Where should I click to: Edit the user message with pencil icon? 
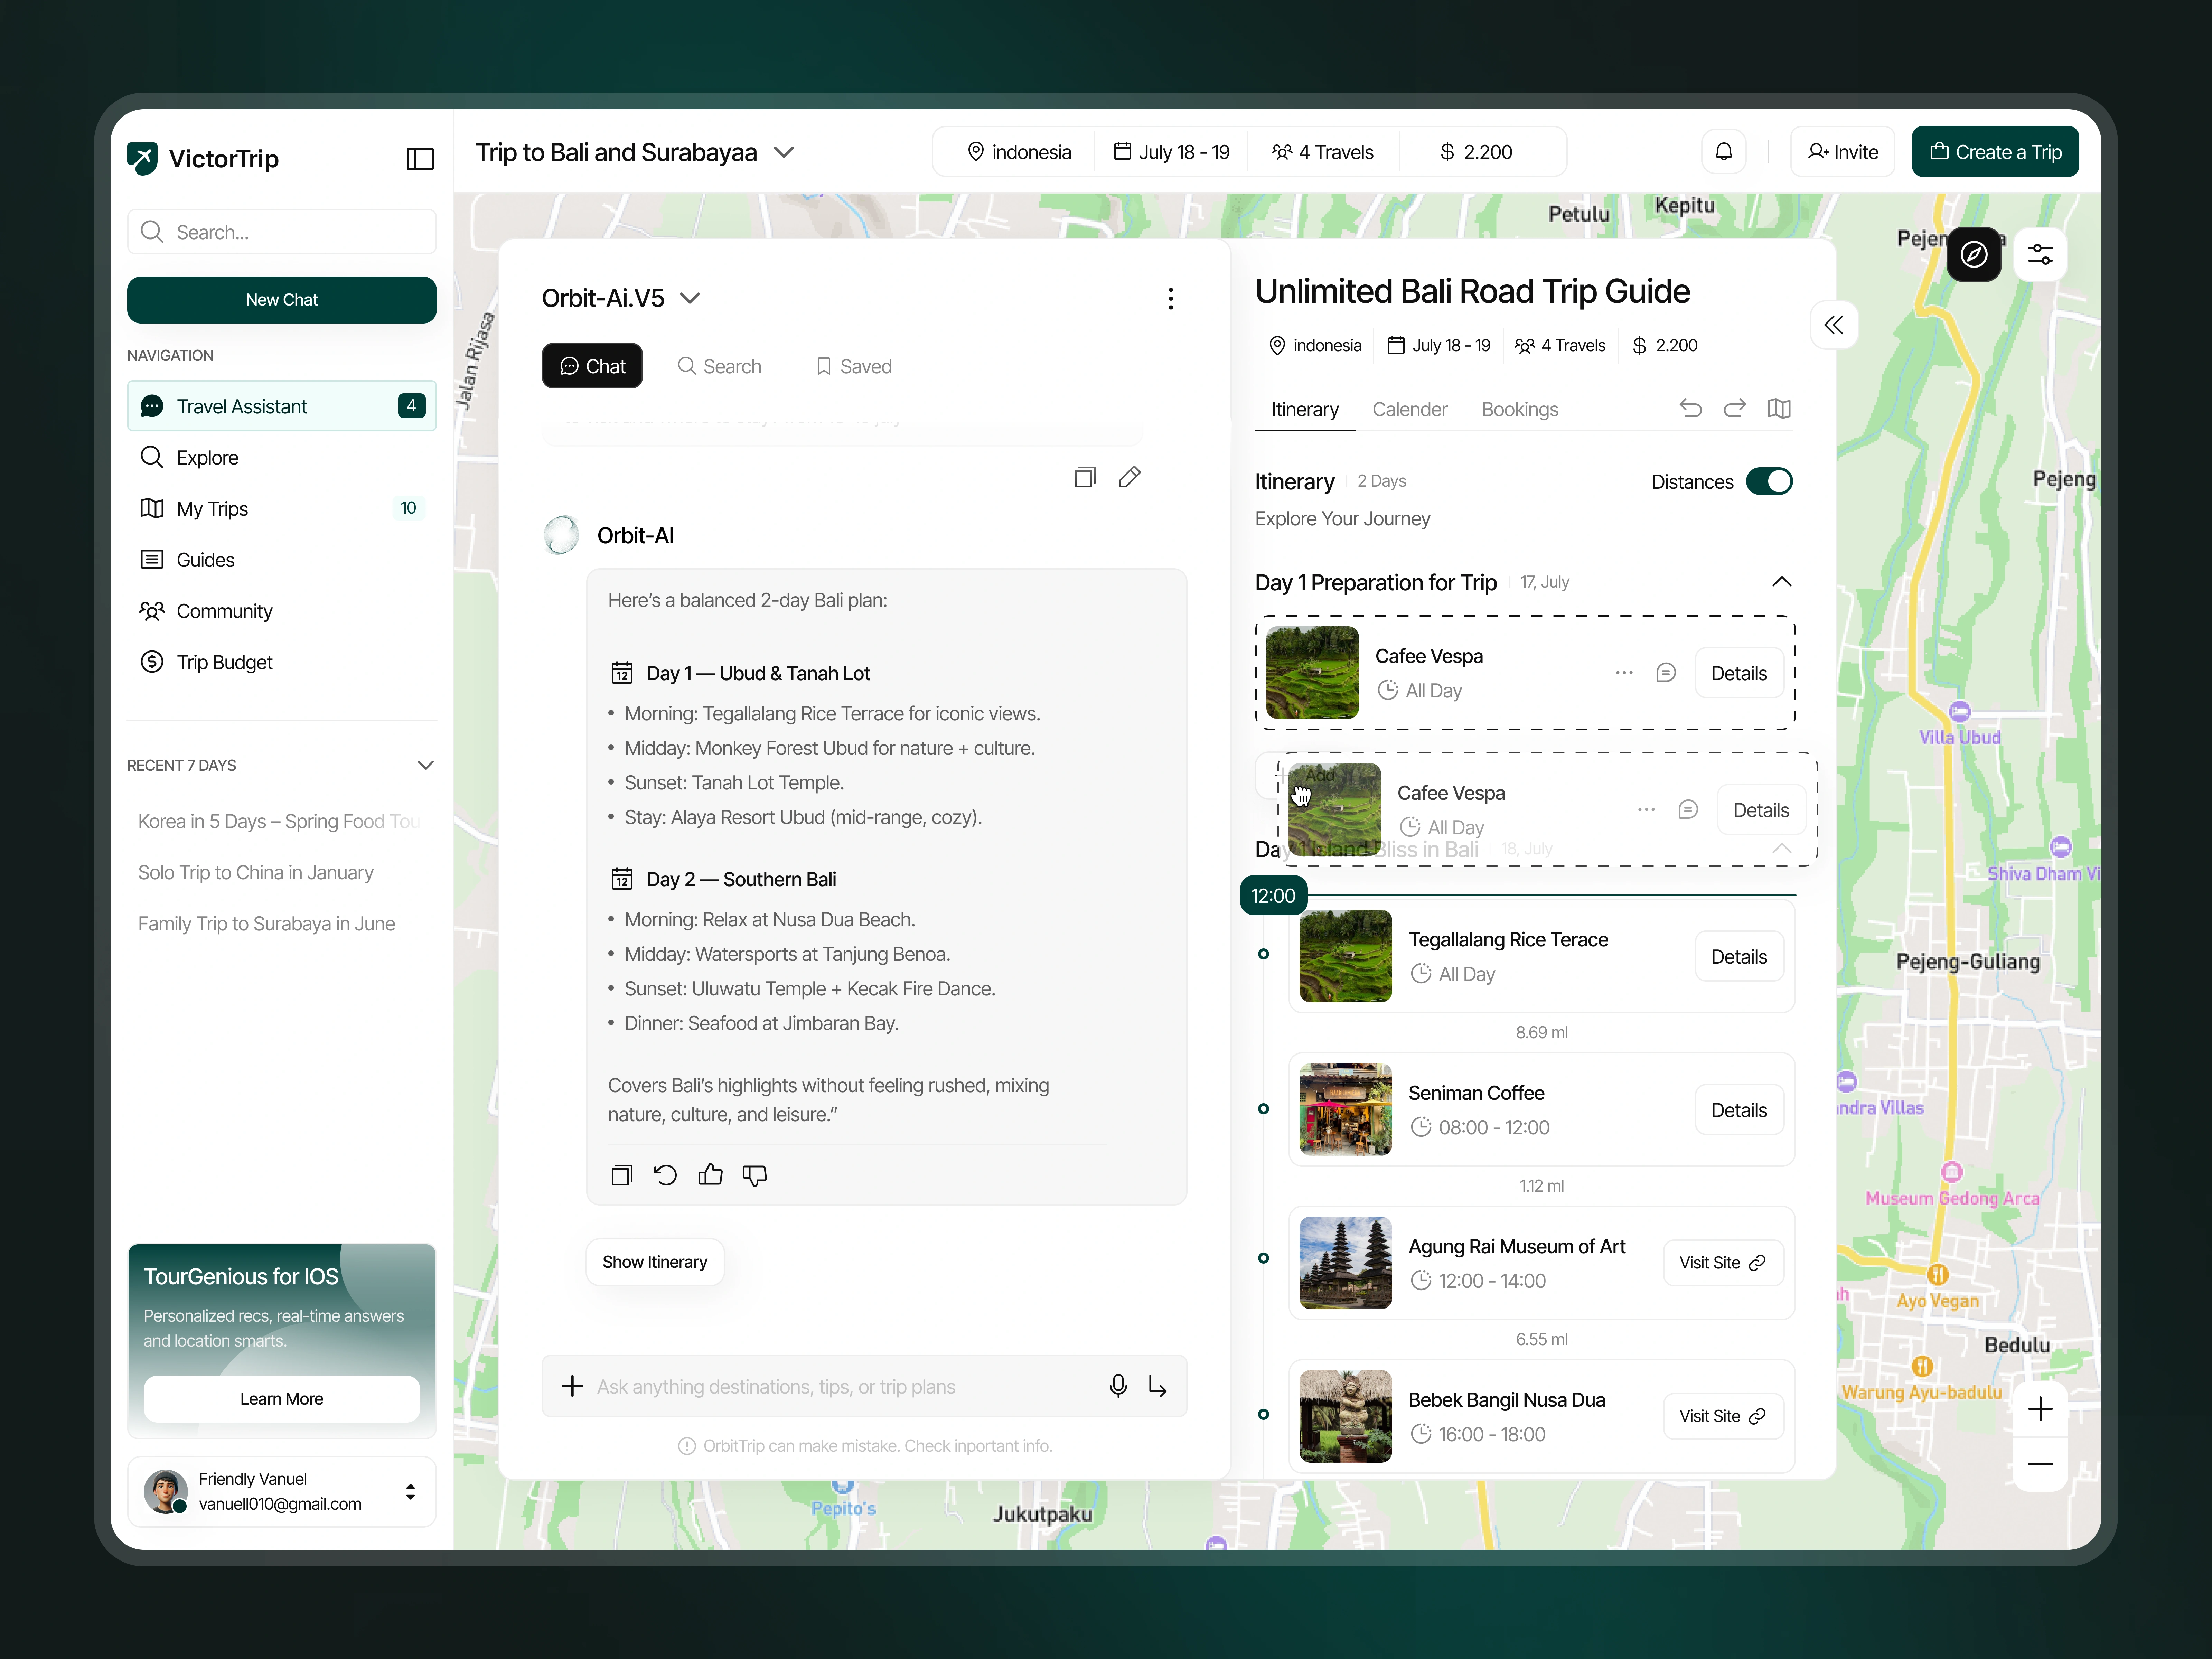tap(1130, 477)
